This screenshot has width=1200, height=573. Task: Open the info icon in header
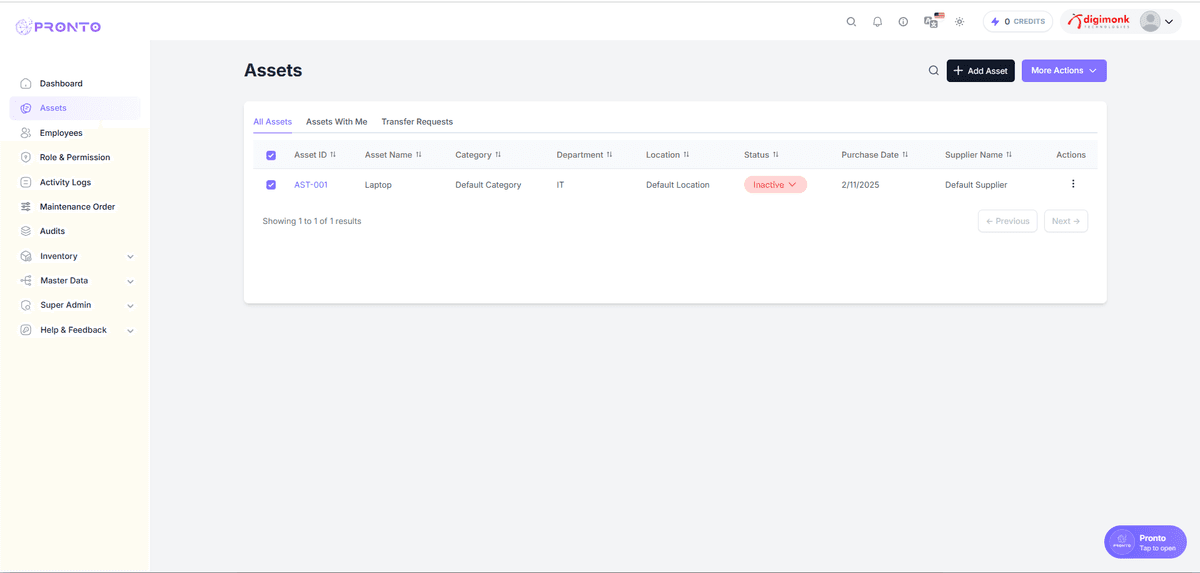903,22
